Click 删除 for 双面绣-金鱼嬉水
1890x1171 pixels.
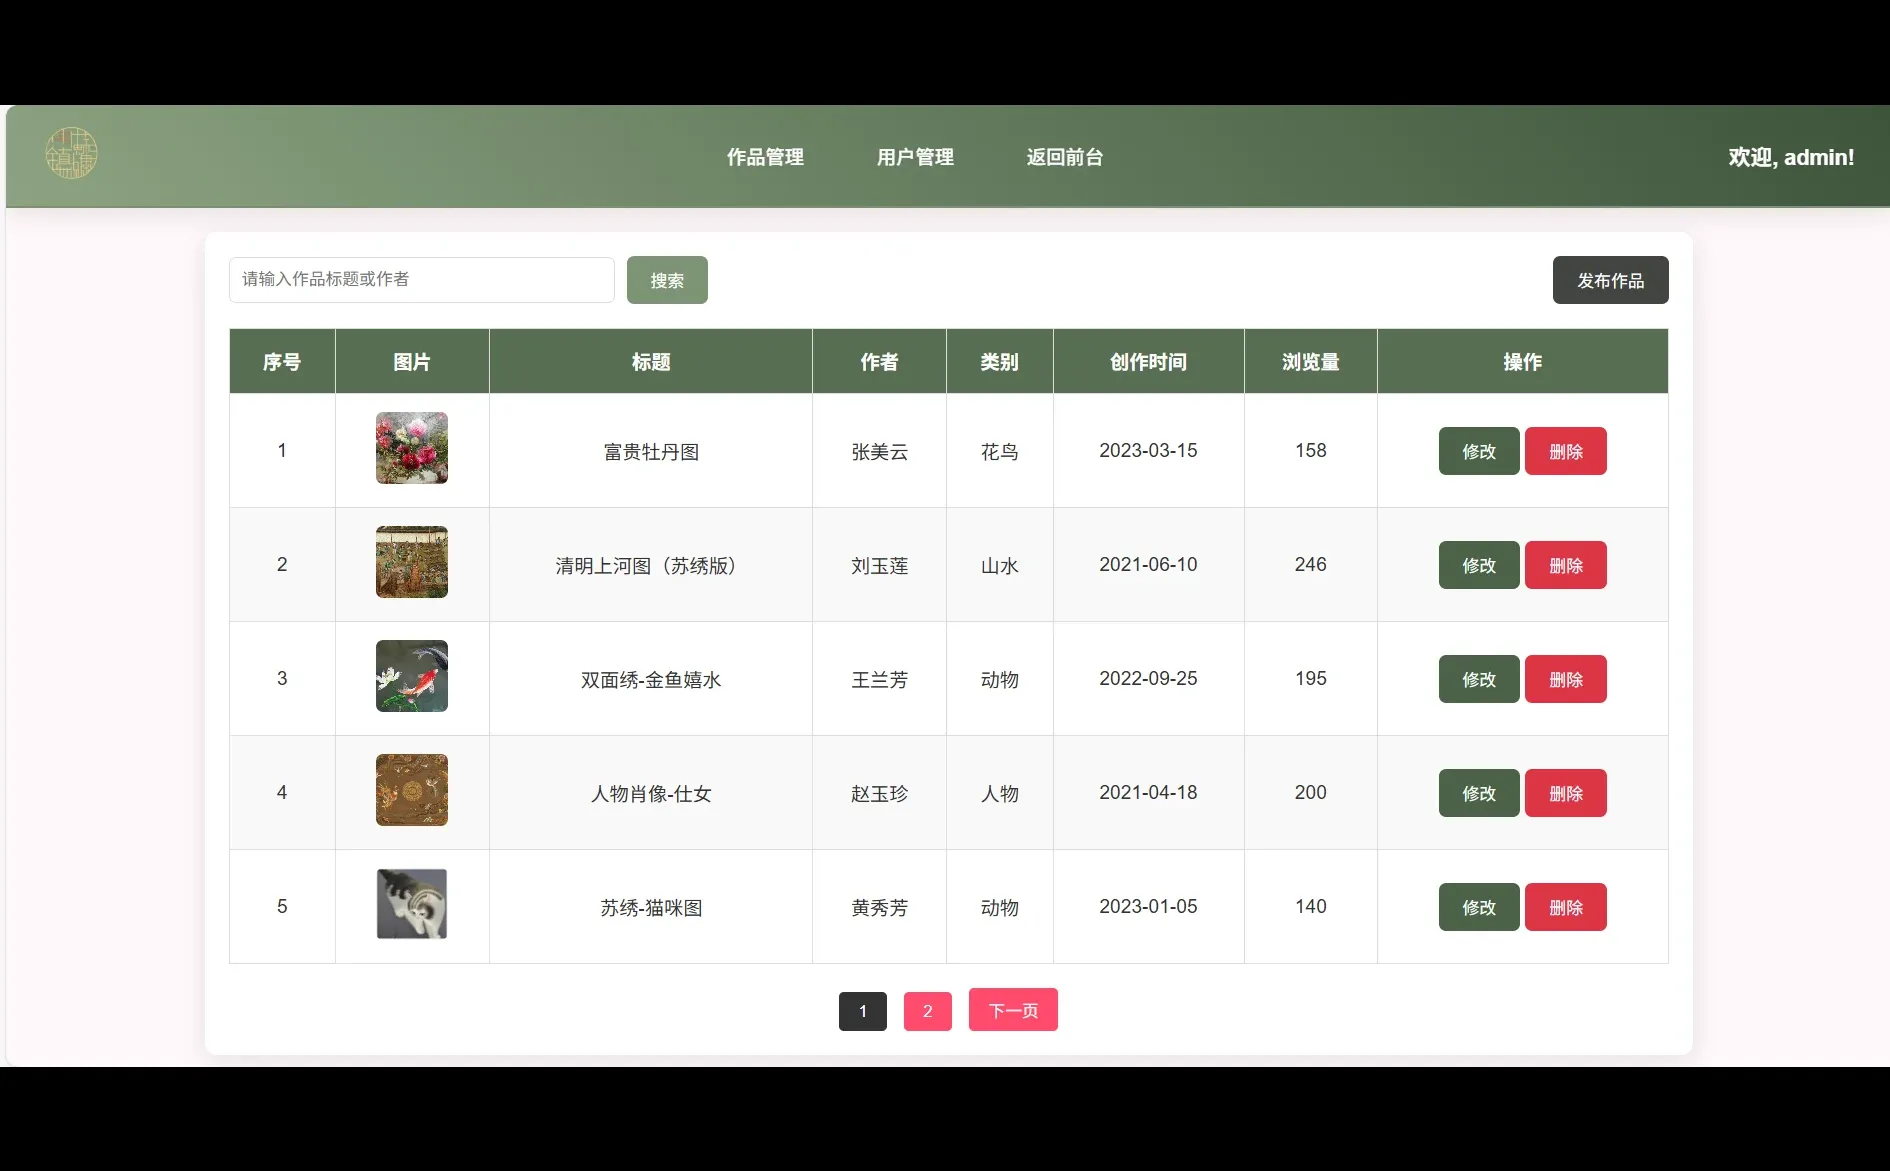click(1565, 679)
